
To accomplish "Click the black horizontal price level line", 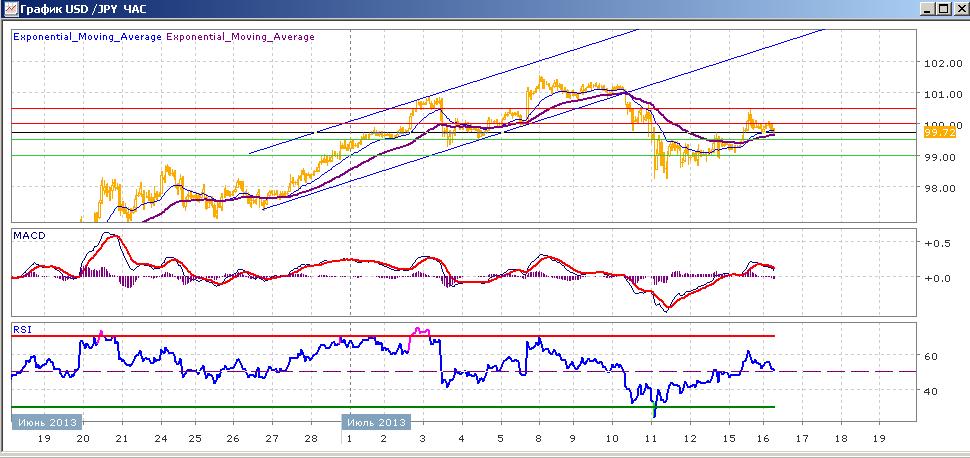I will click(463, 132).
